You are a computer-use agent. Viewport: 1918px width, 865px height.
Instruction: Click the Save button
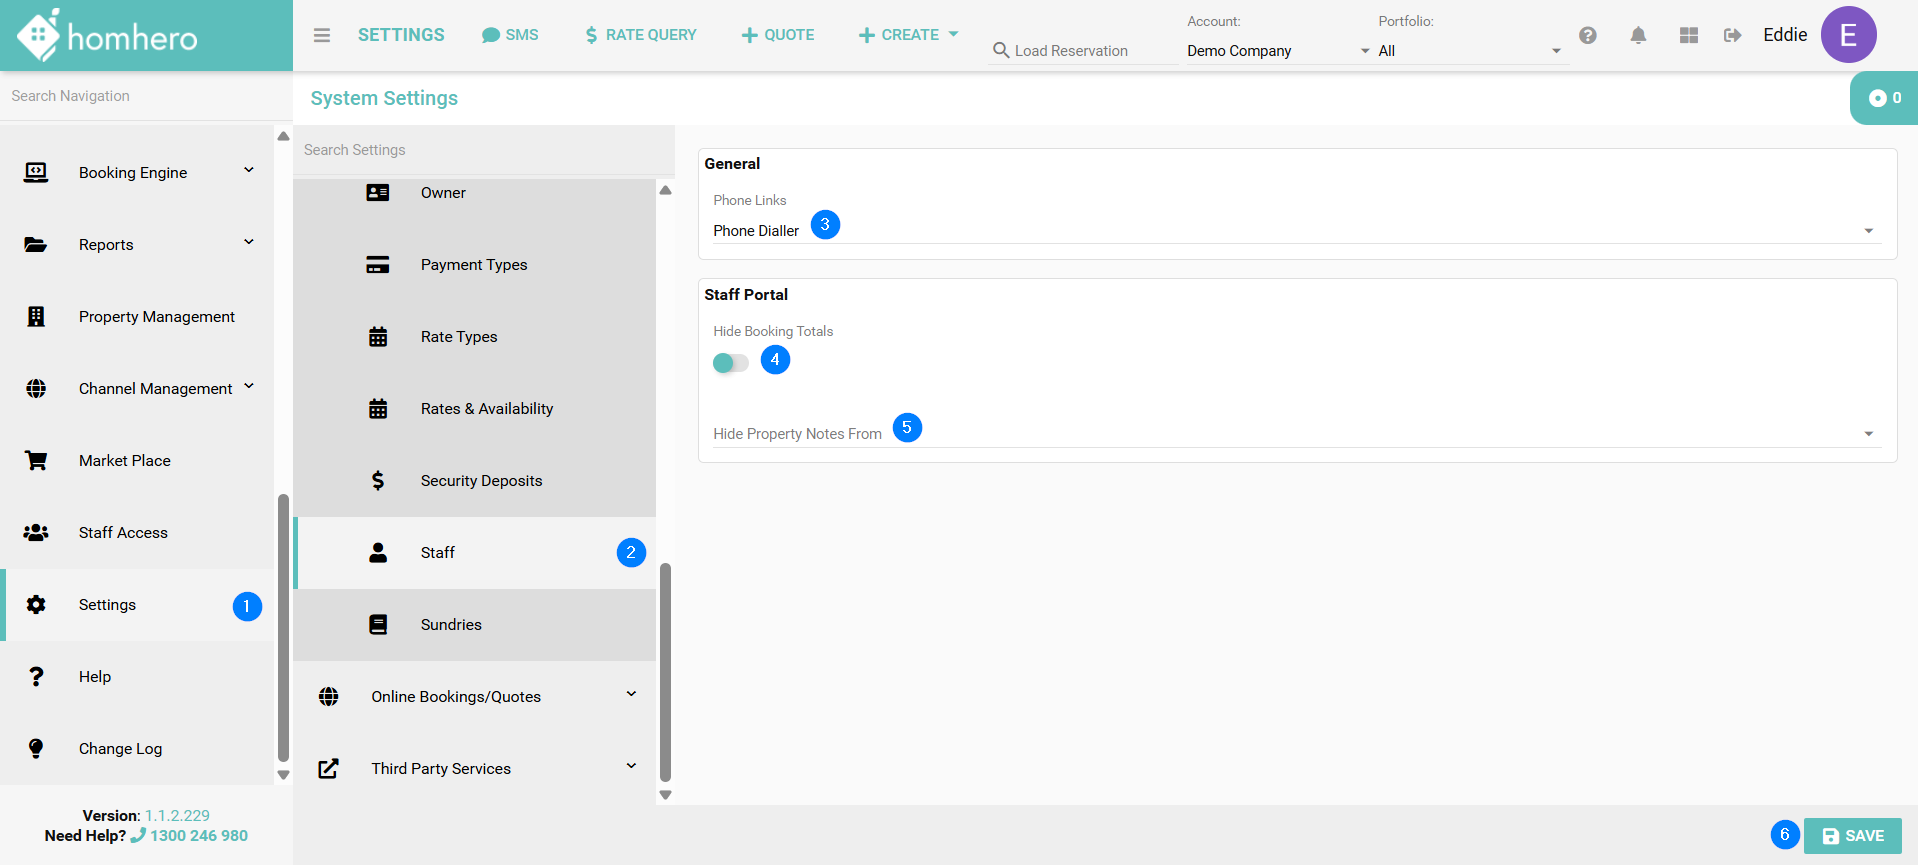pos(1852,836)
